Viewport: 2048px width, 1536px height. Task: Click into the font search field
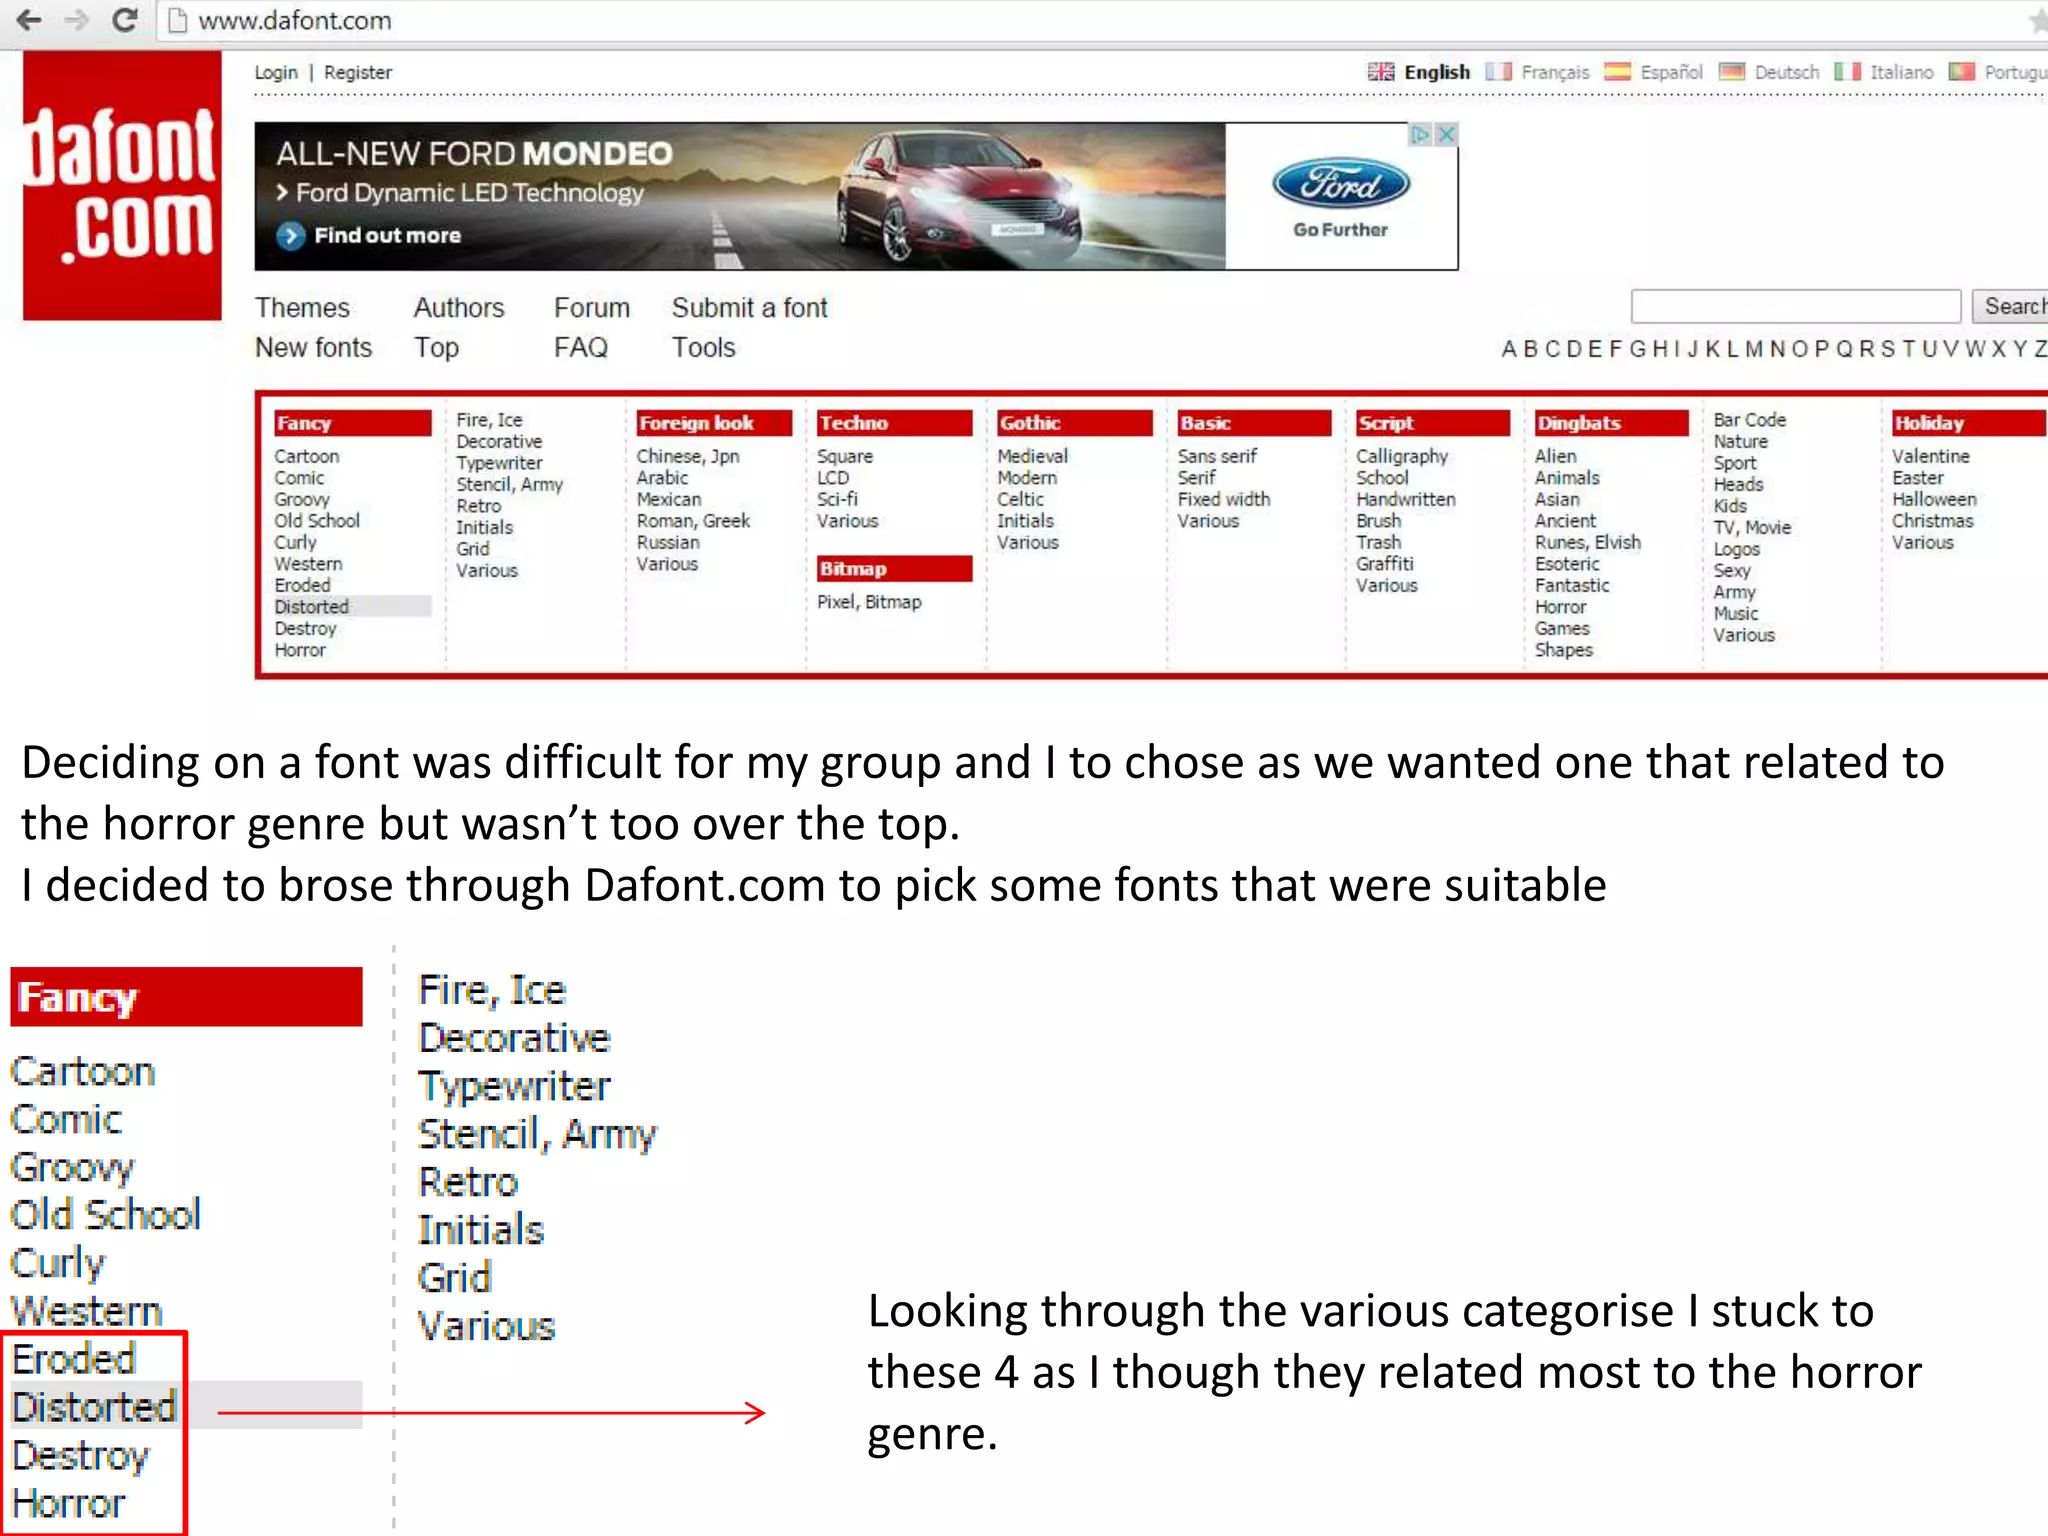coord(1795,306)
